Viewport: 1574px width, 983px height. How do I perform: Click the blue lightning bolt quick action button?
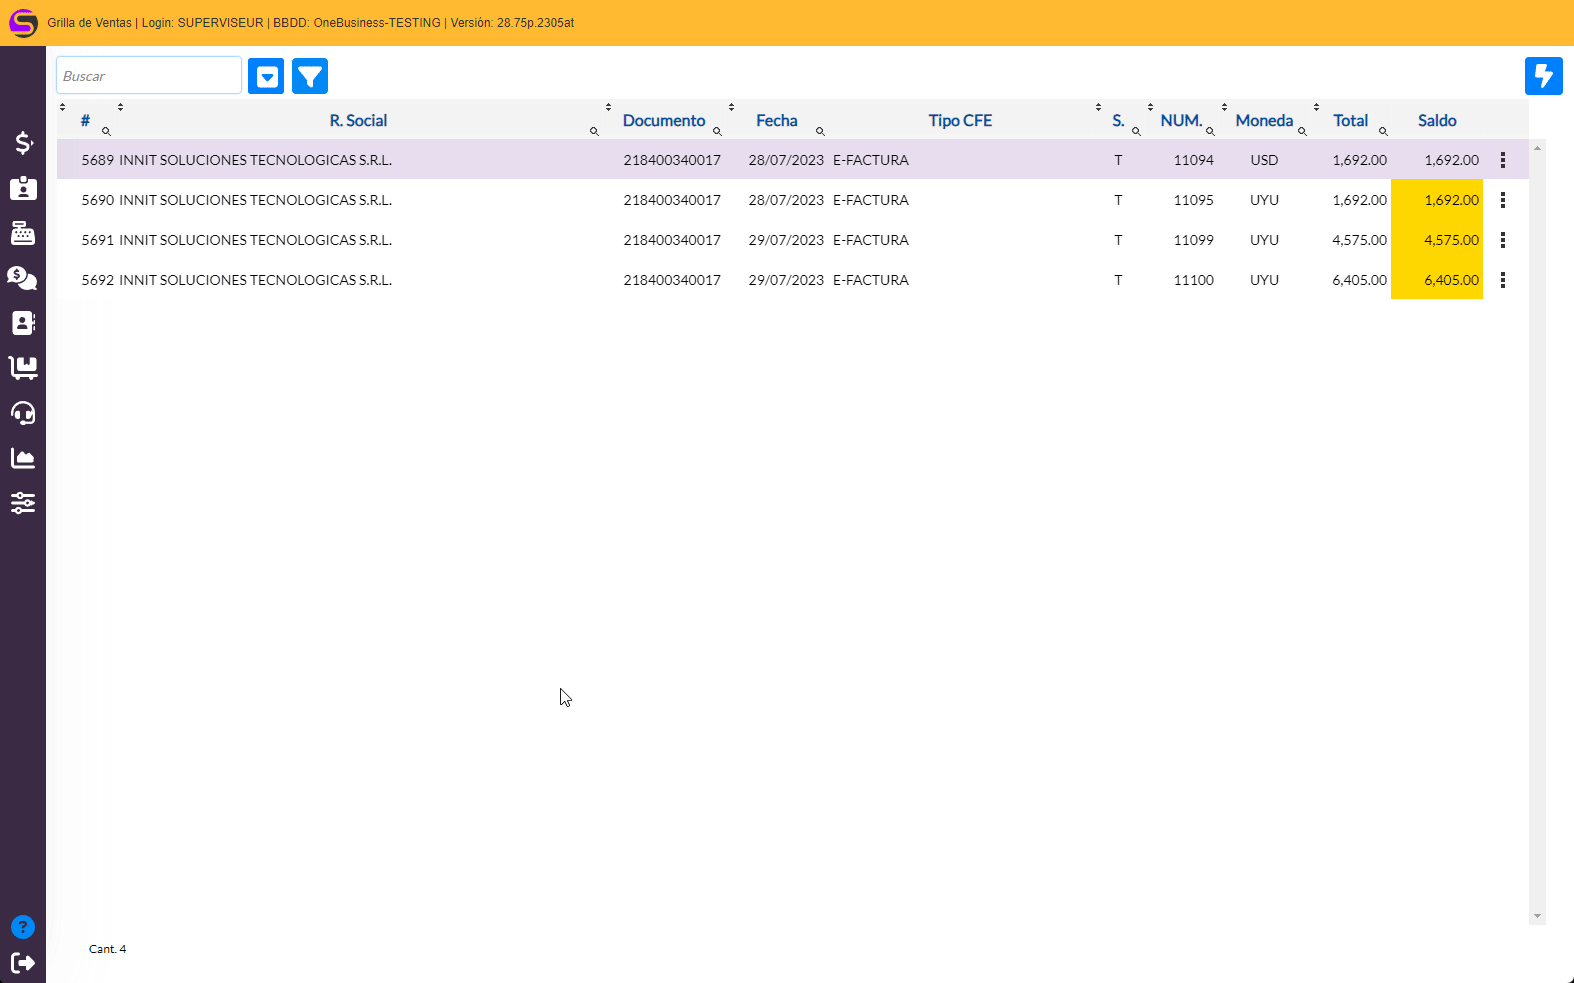[1543, 76]
